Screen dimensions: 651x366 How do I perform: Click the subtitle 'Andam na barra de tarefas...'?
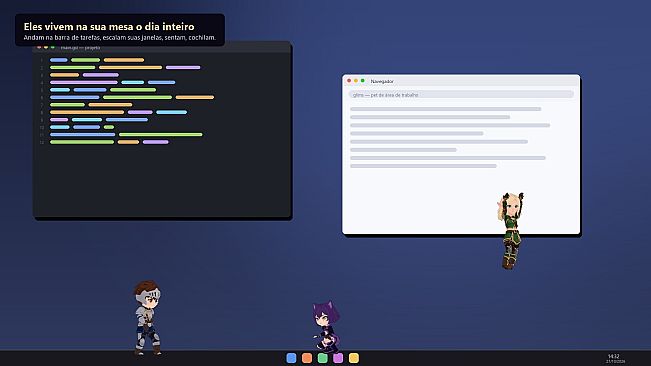(x=120, y=37)
